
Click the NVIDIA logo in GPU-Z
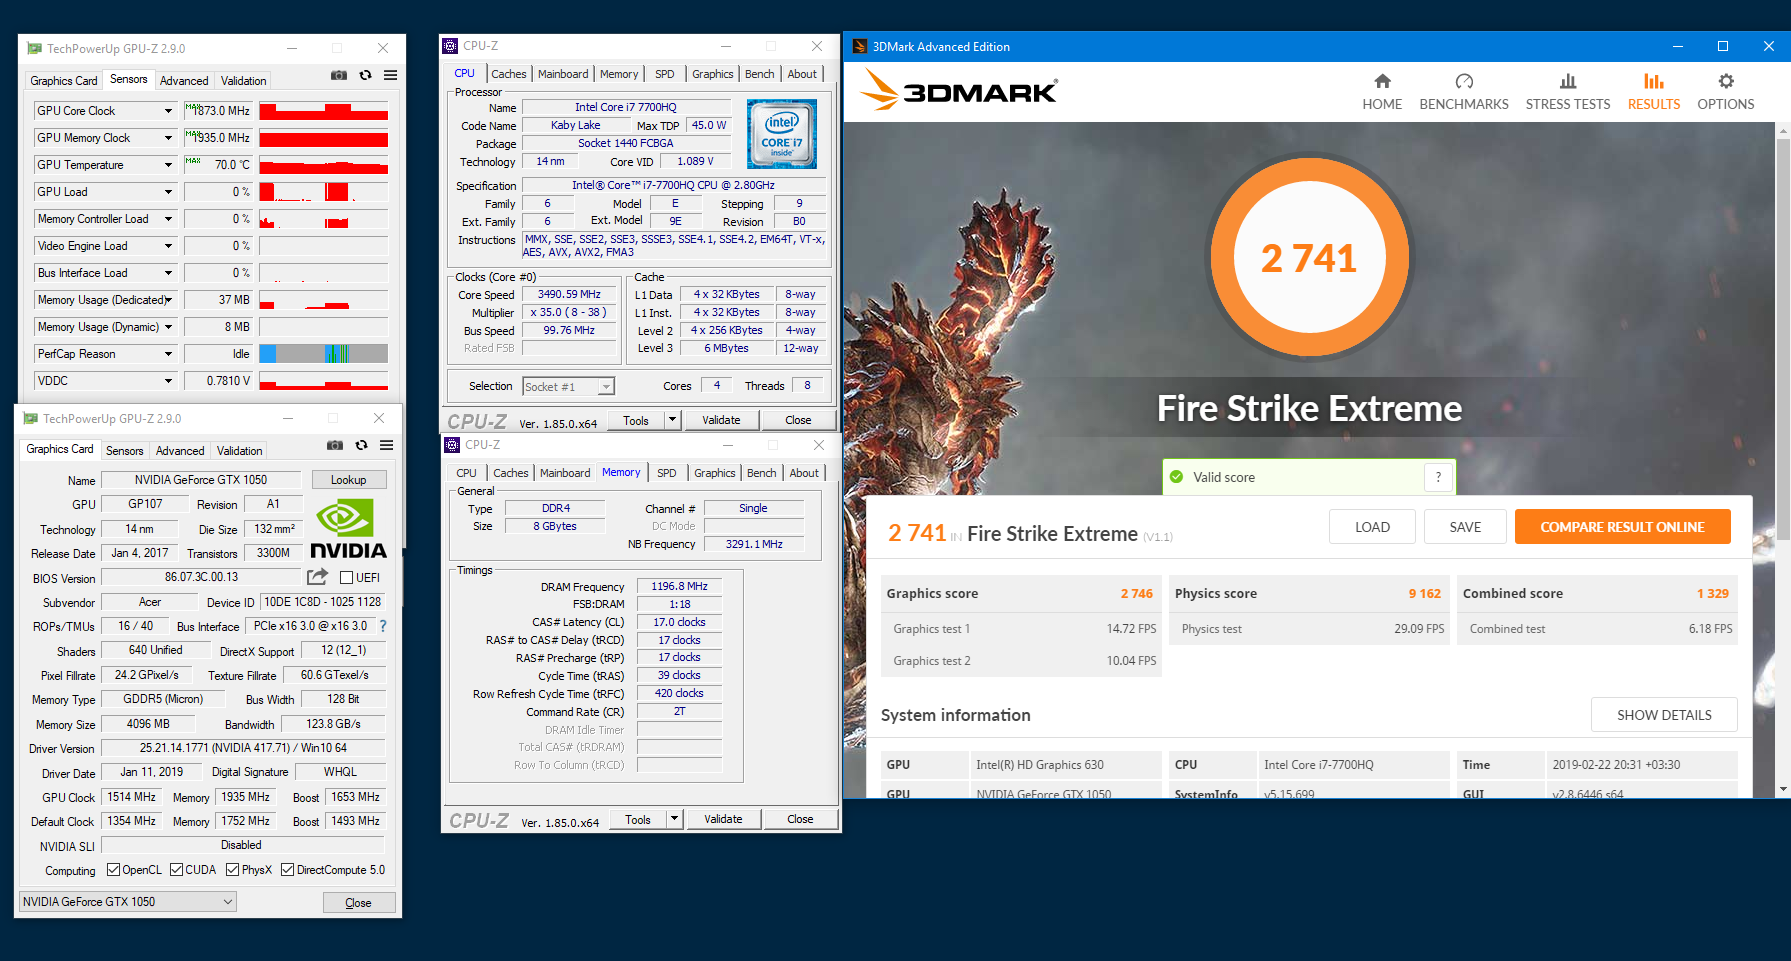[x=347, y=530]
